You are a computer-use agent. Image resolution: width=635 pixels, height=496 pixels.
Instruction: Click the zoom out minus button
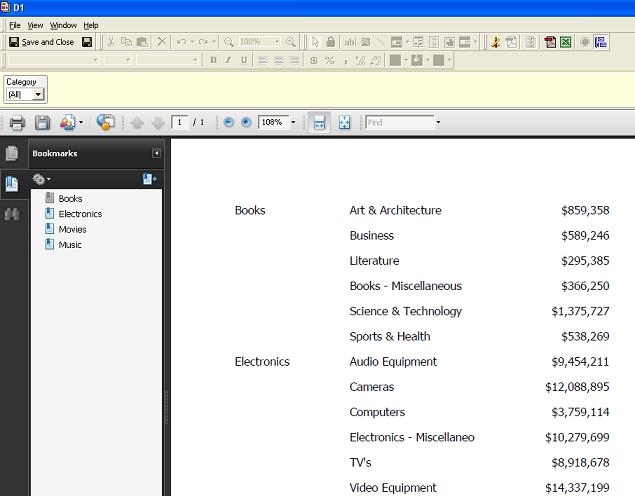(229, 123)
